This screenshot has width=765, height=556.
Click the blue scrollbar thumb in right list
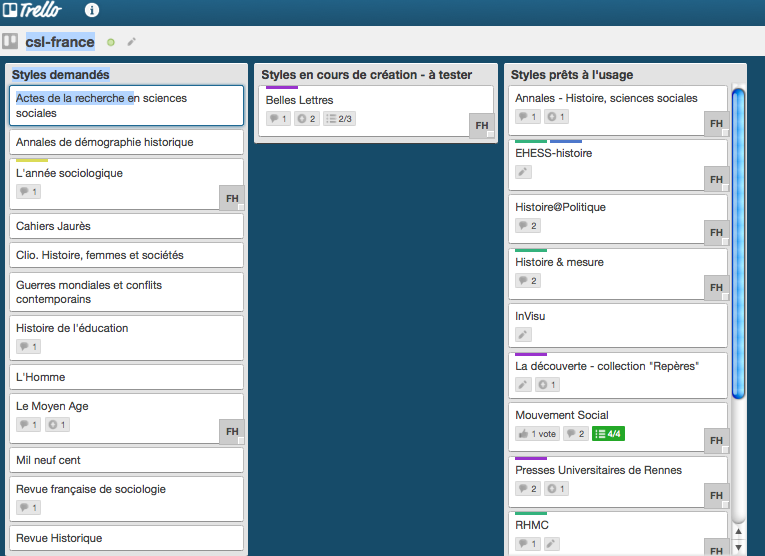(x=739, y=243)
